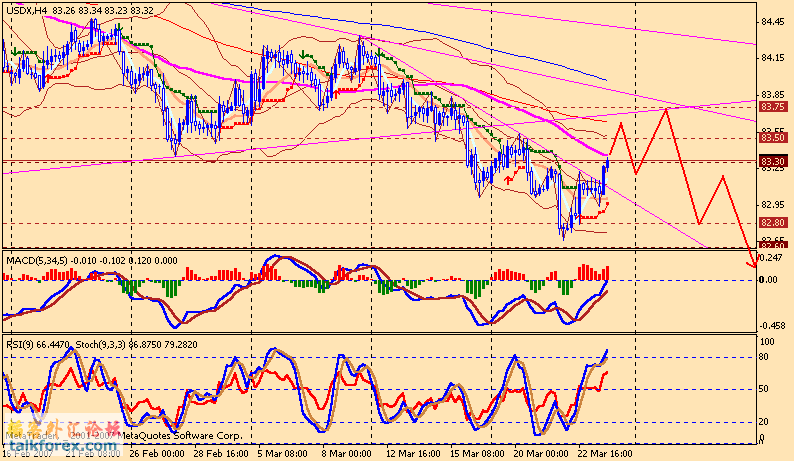Click the red up-arrow signal near 20 Mar
The image size is (794, 461).
[508, 179]
